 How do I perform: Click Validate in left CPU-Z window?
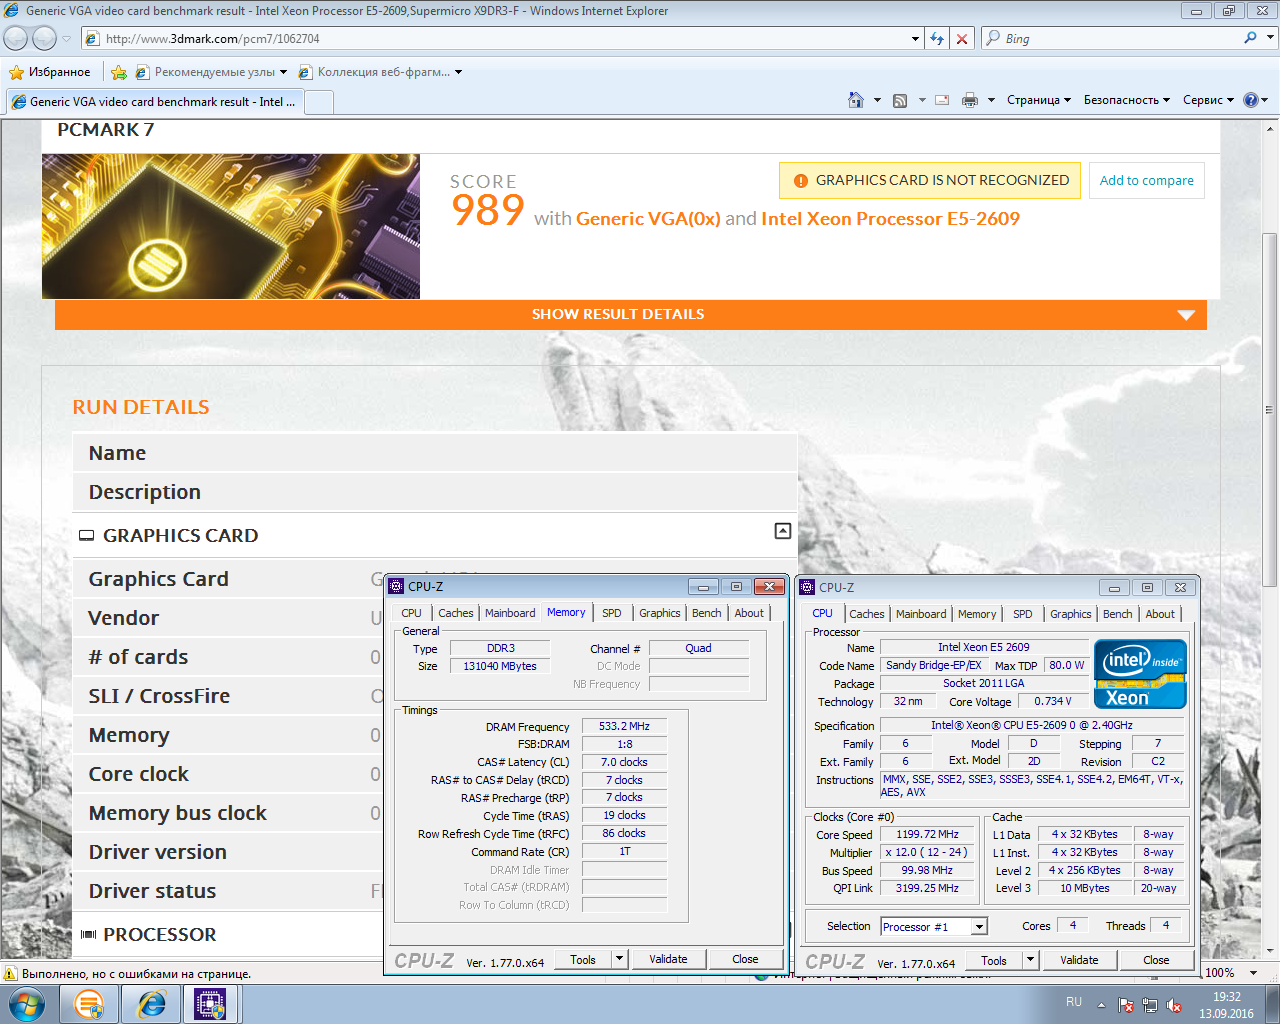668,959
